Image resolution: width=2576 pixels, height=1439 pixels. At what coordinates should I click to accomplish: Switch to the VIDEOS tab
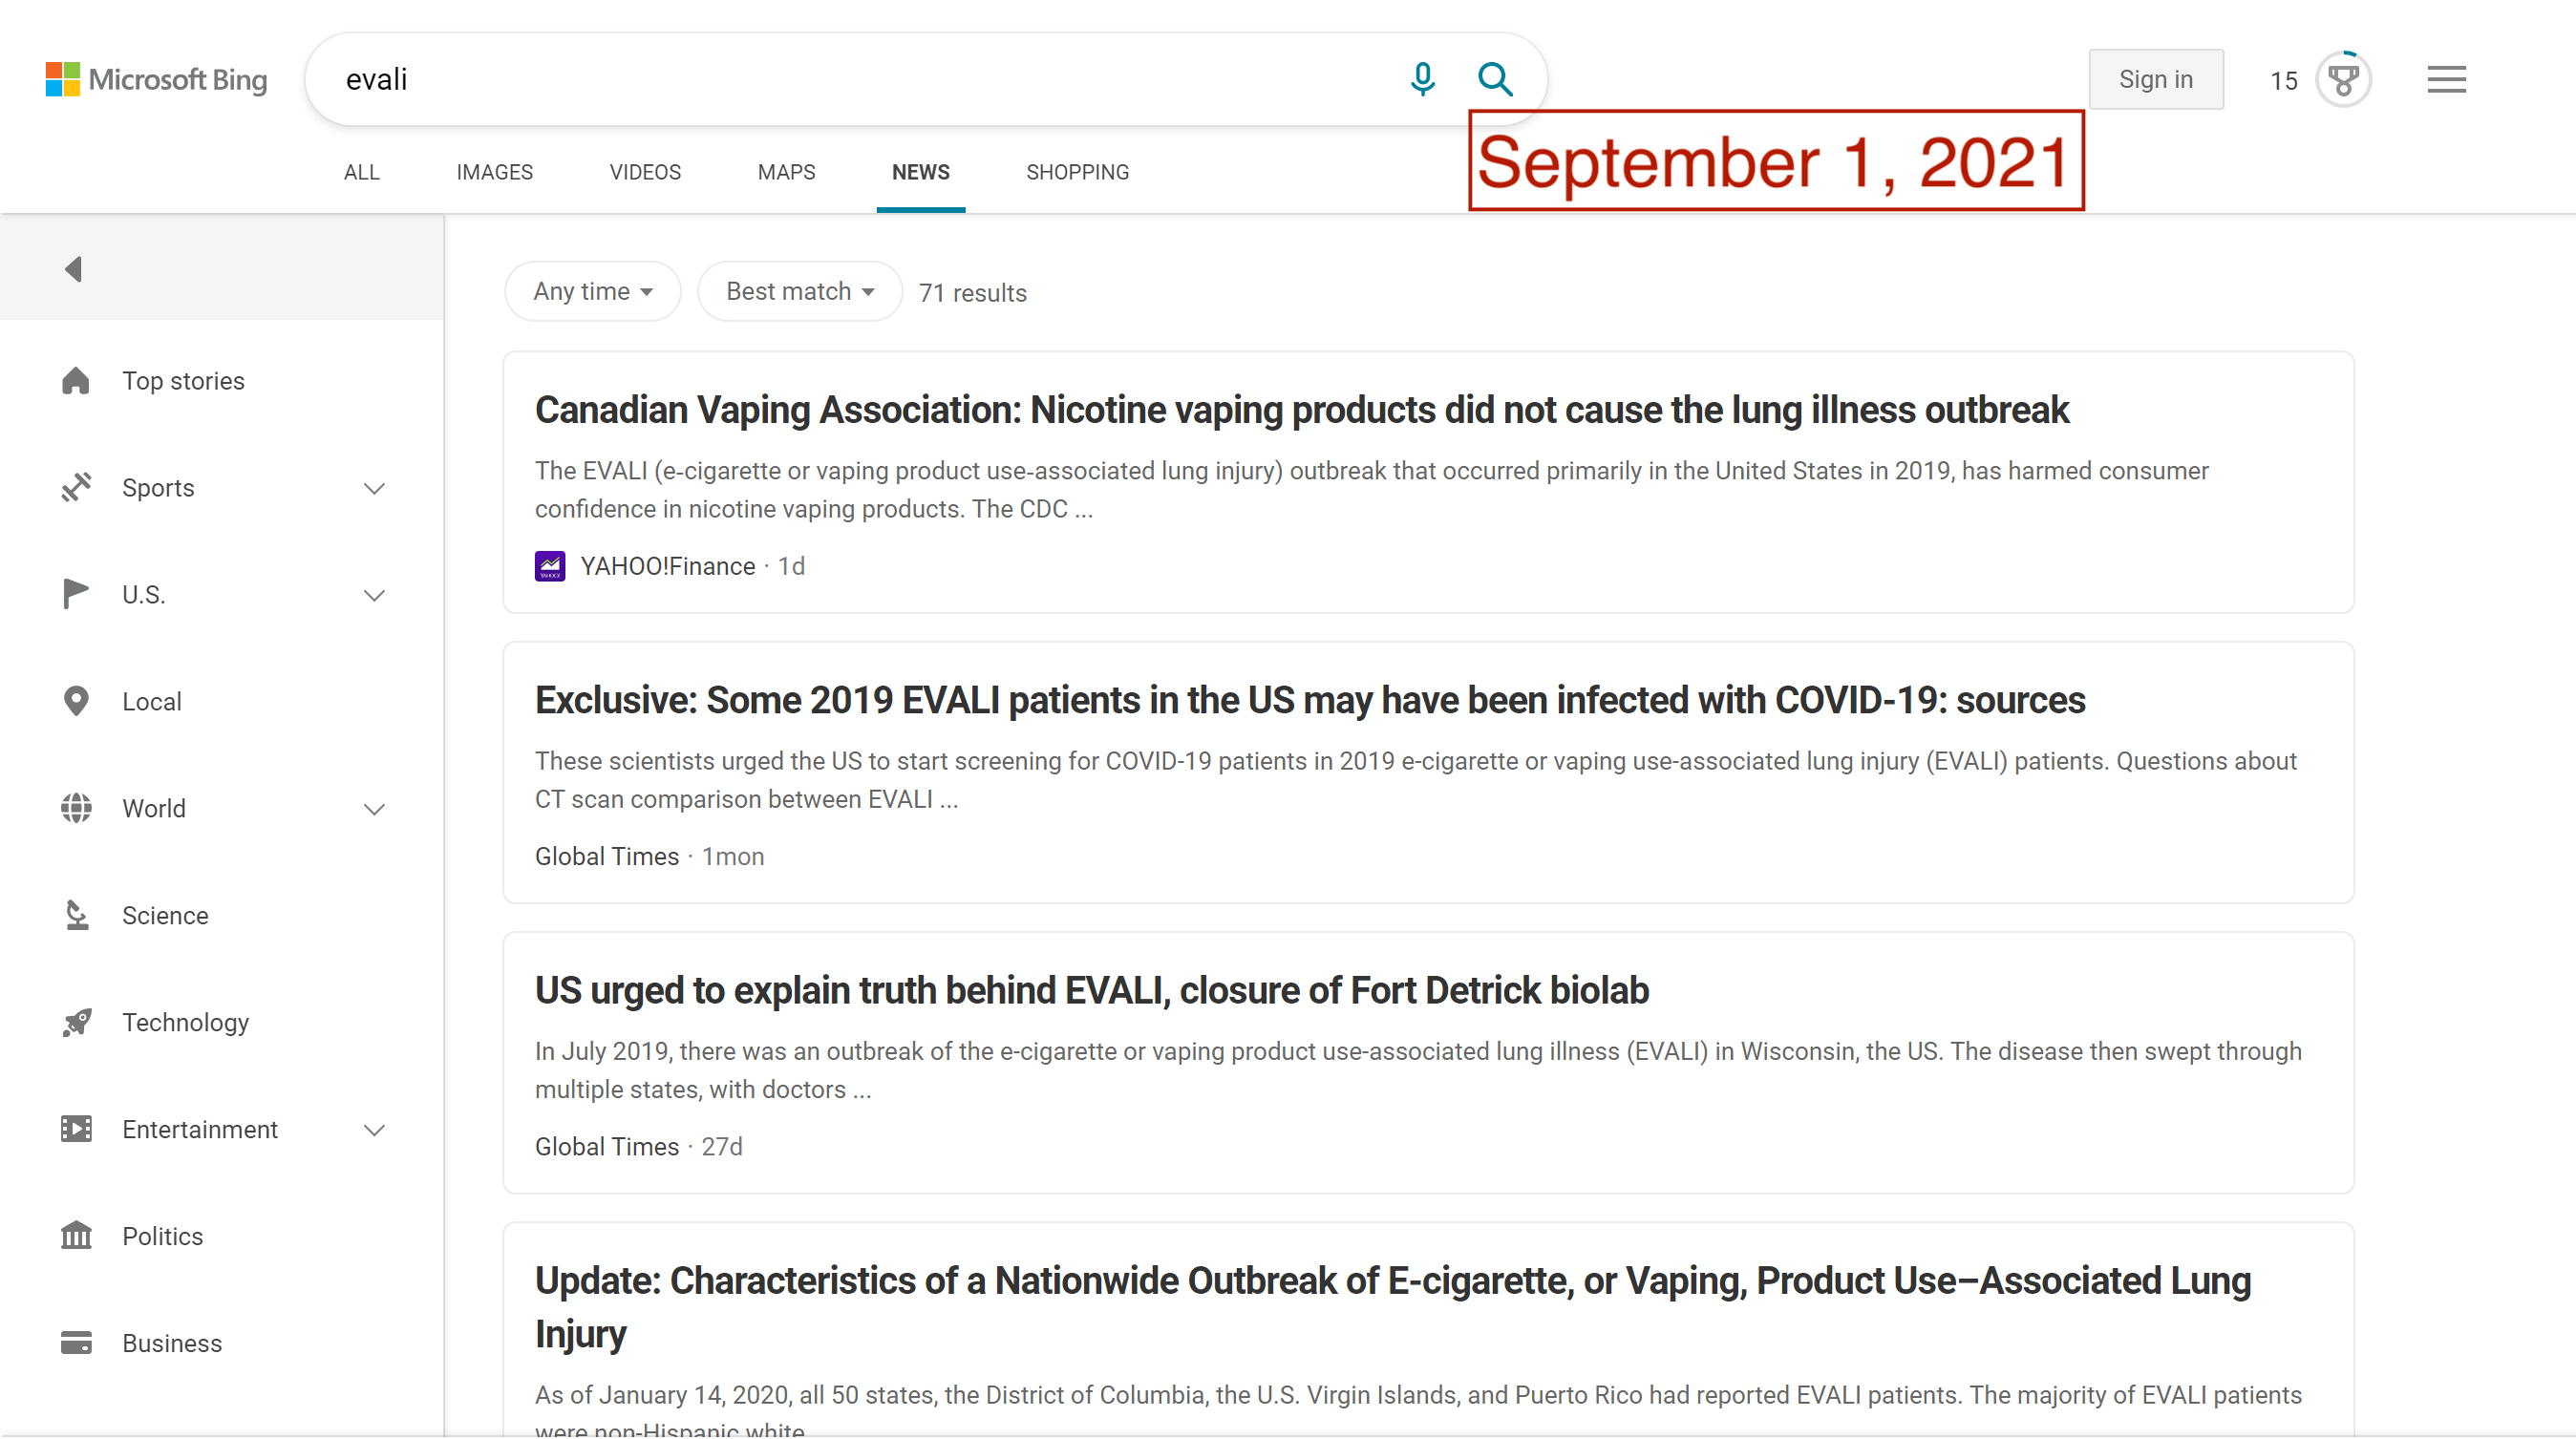(x=645, y=172)
